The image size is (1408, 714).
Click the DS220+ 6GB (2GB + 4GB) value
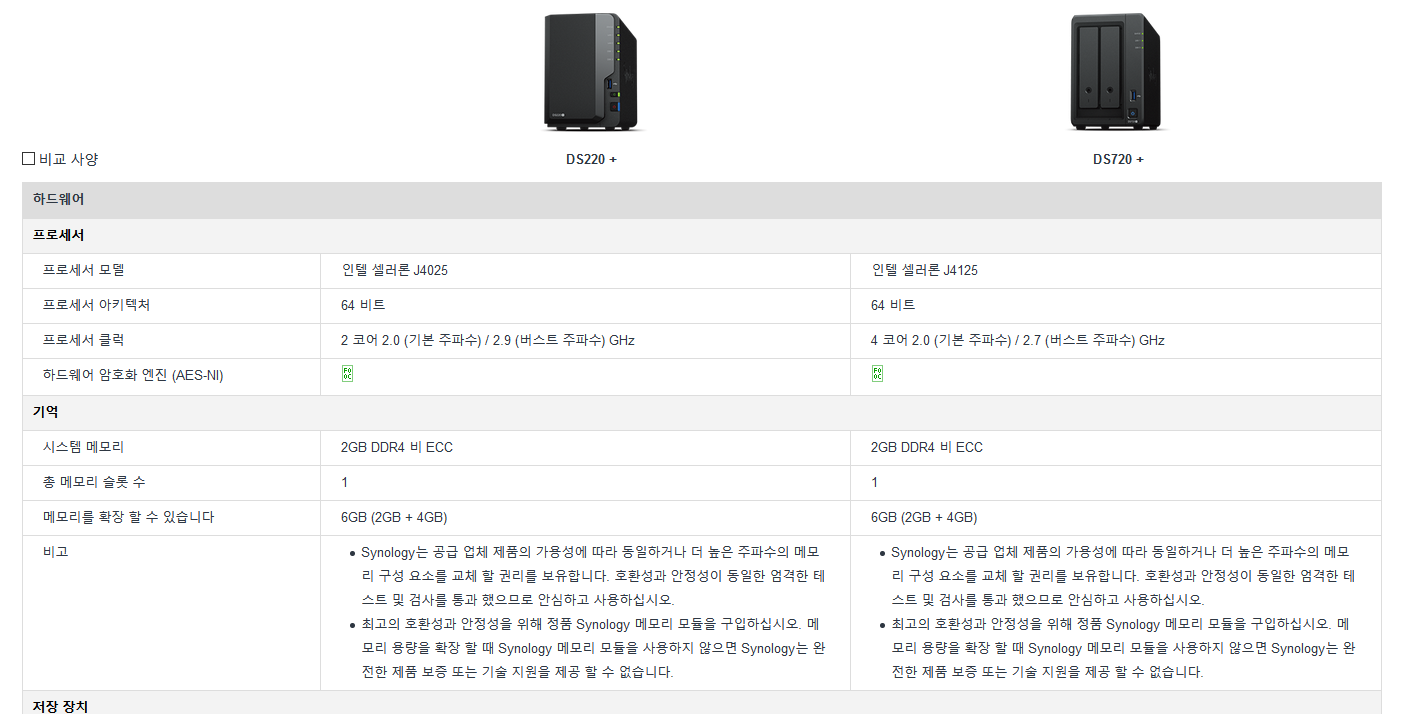click(394, 517)
